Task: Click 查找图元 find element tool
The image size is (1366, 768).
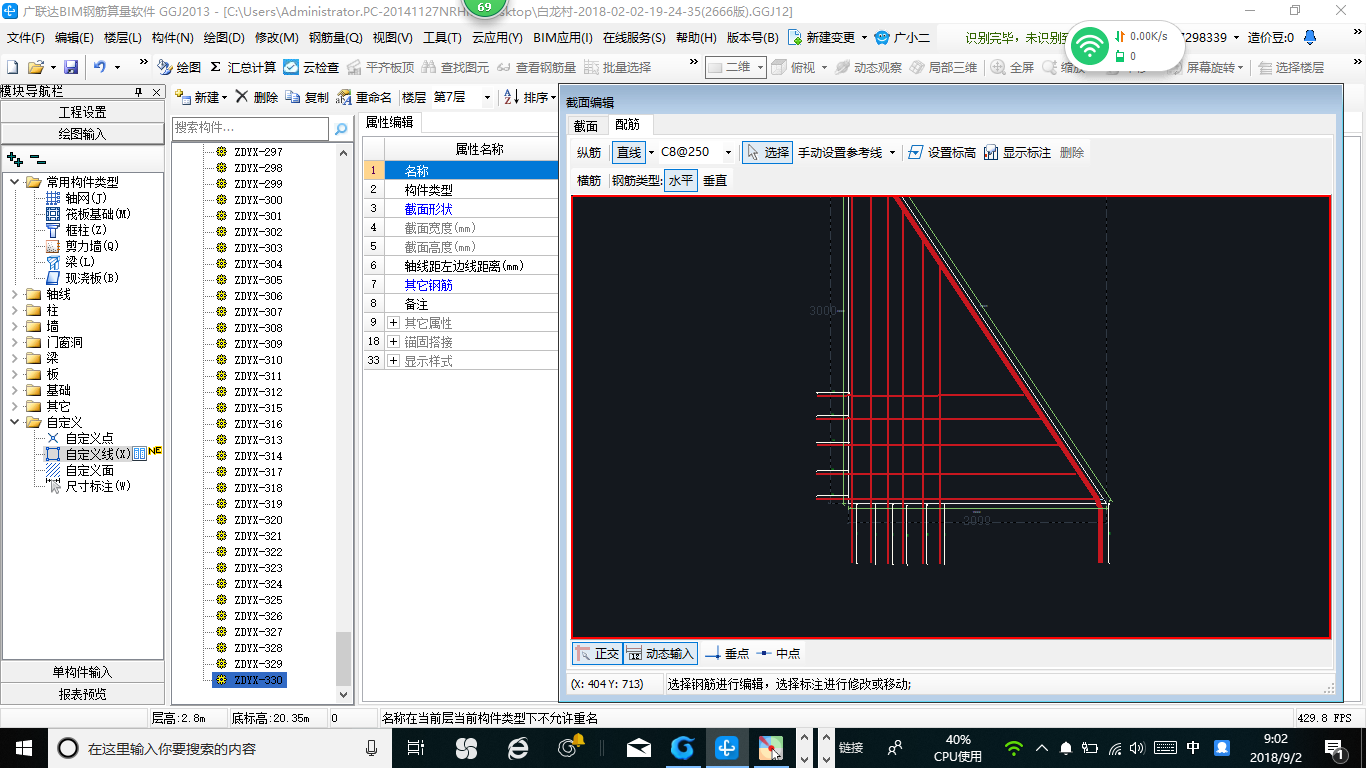Action: pos(456,67)
